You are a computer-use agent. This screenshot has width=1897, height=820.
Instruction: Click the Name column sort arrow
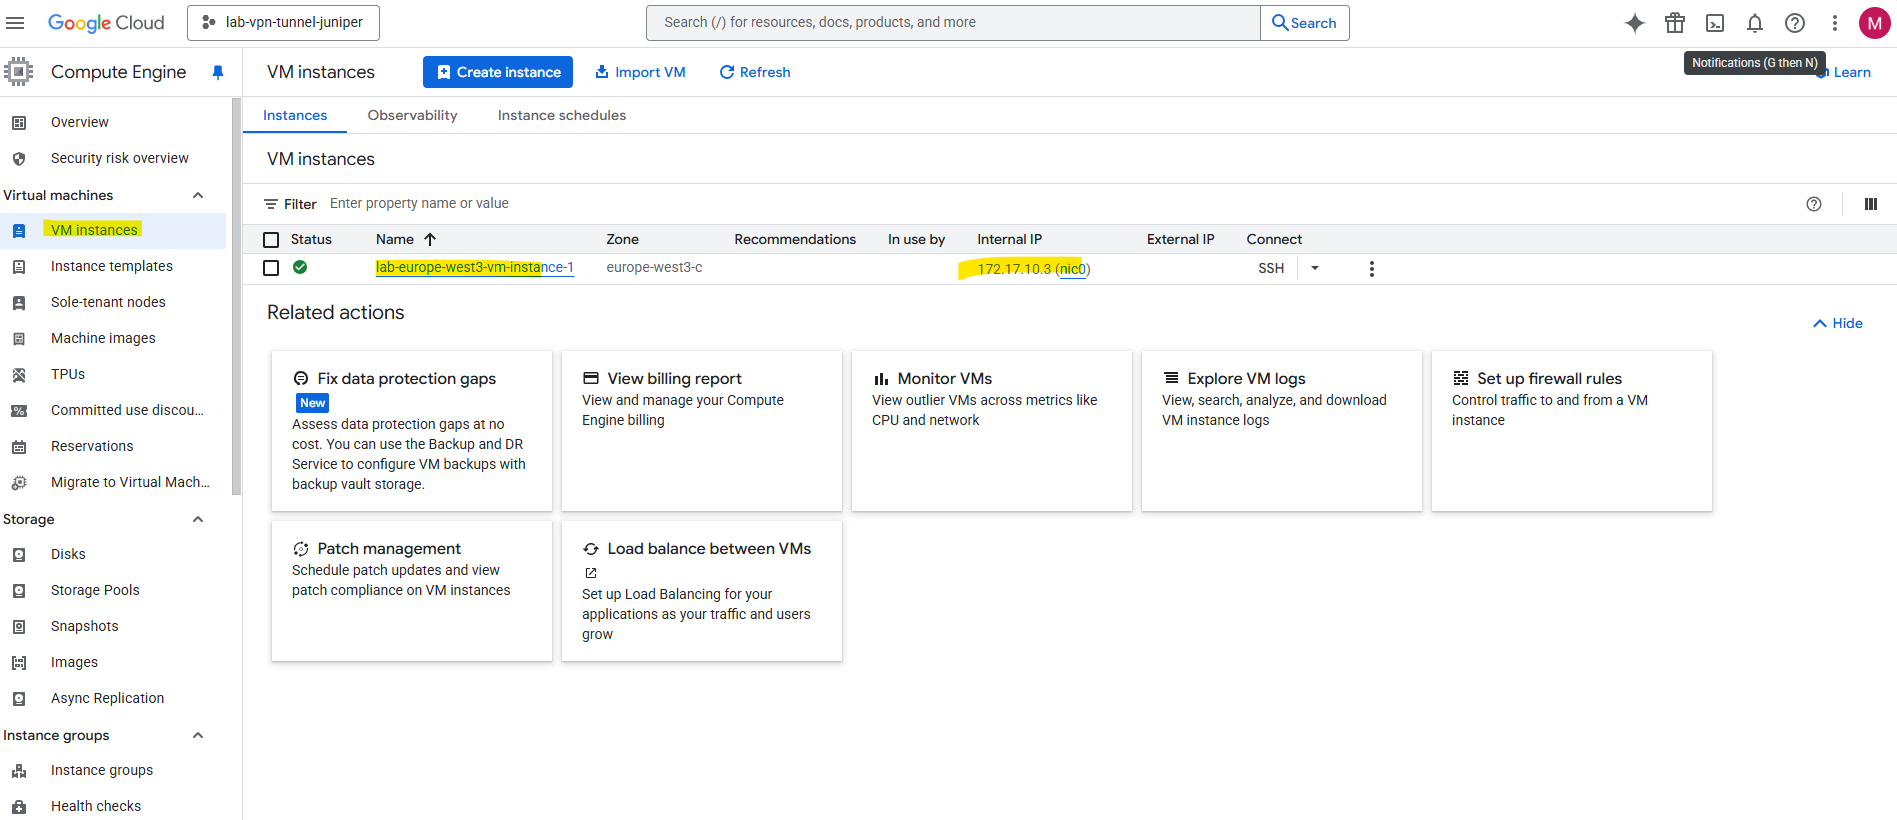coord(430,239)
